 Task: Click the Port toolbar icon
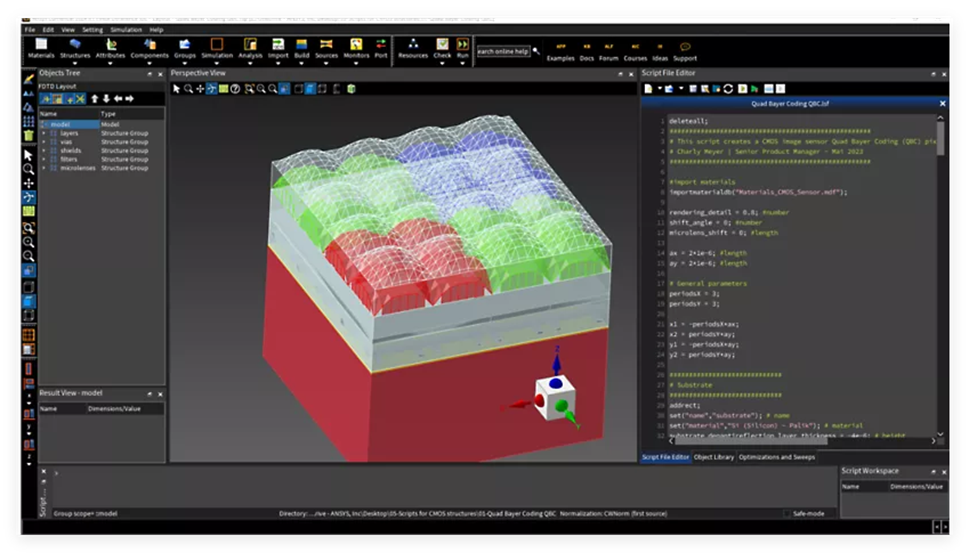381,44
